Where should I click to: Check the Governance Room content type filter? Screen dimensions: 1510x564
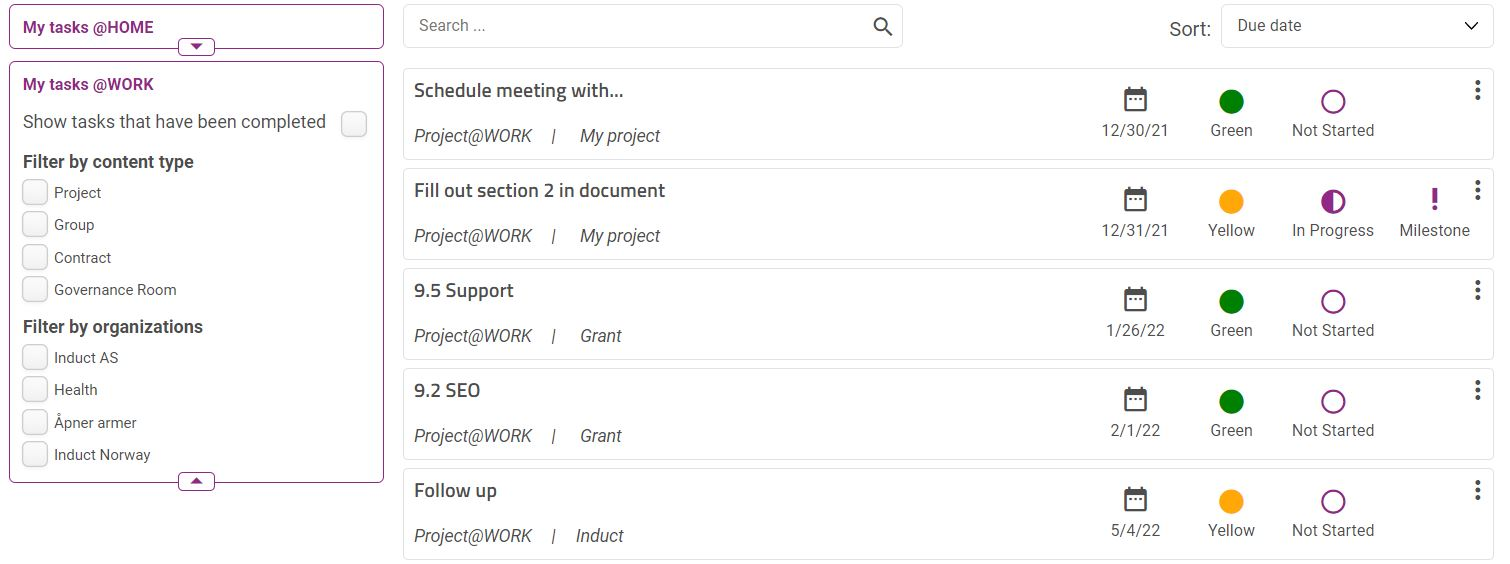(x=35, y=289)
